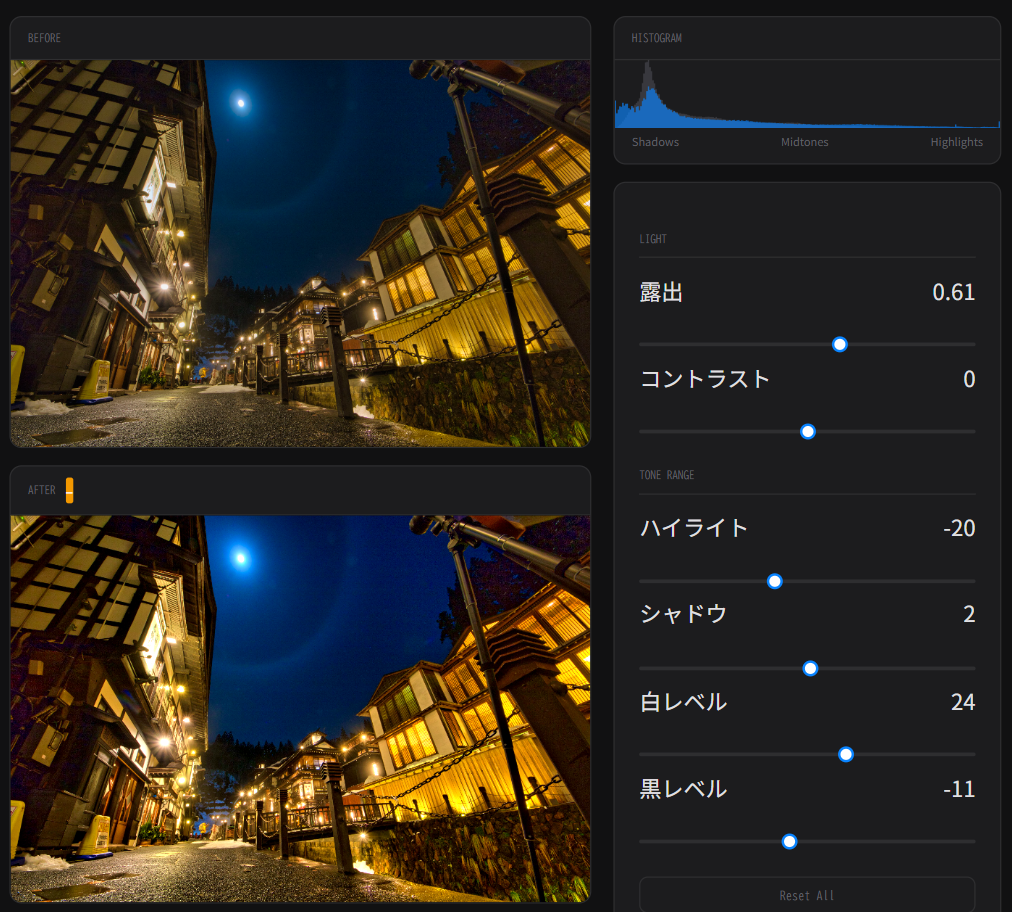Click the orange indicator beside AFTER label
The height and width of the screenshot is (912, 1012).
(x=69, y=490)
